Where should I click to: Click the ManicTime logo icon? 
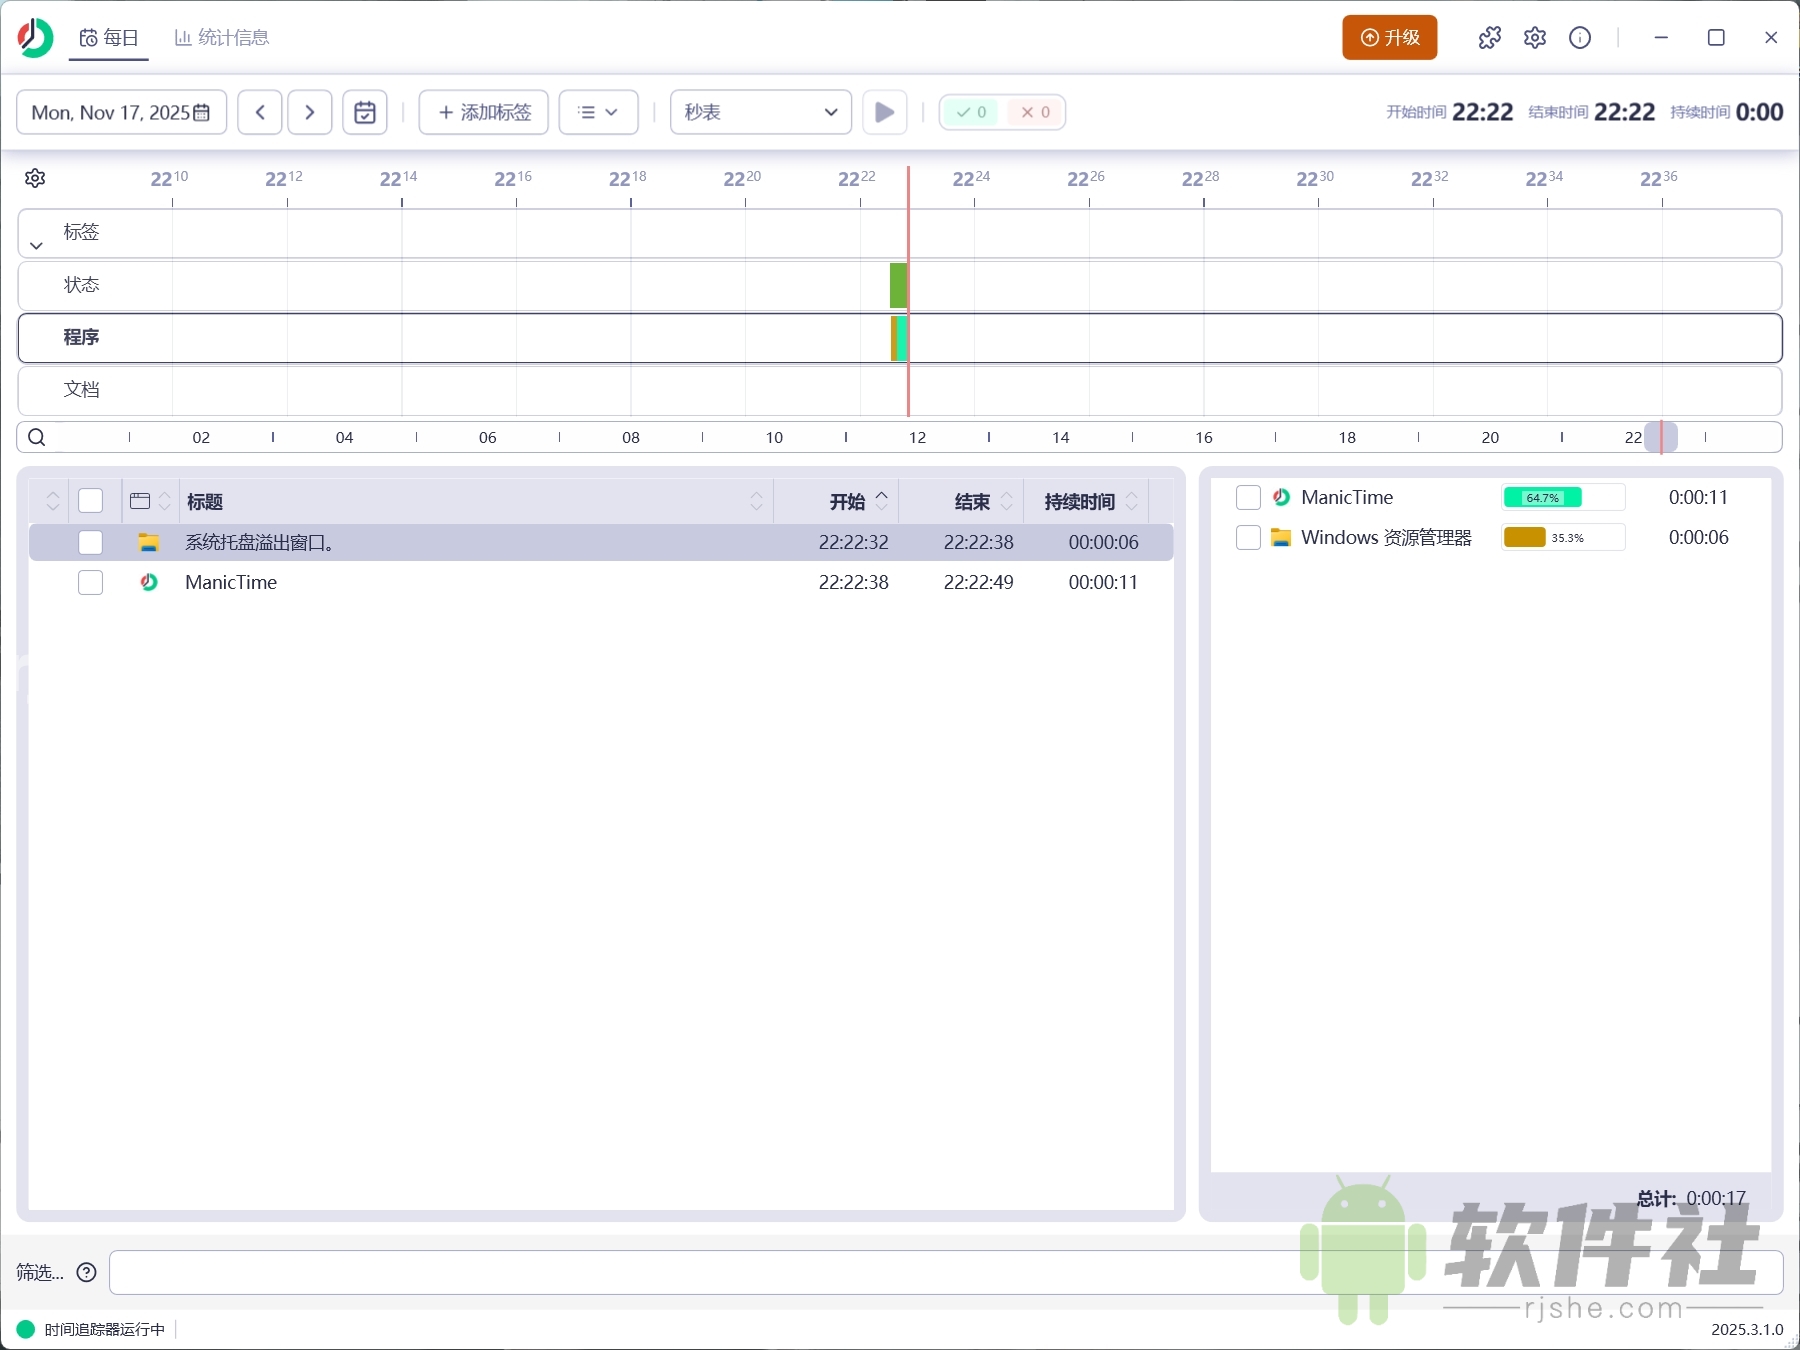34,37
